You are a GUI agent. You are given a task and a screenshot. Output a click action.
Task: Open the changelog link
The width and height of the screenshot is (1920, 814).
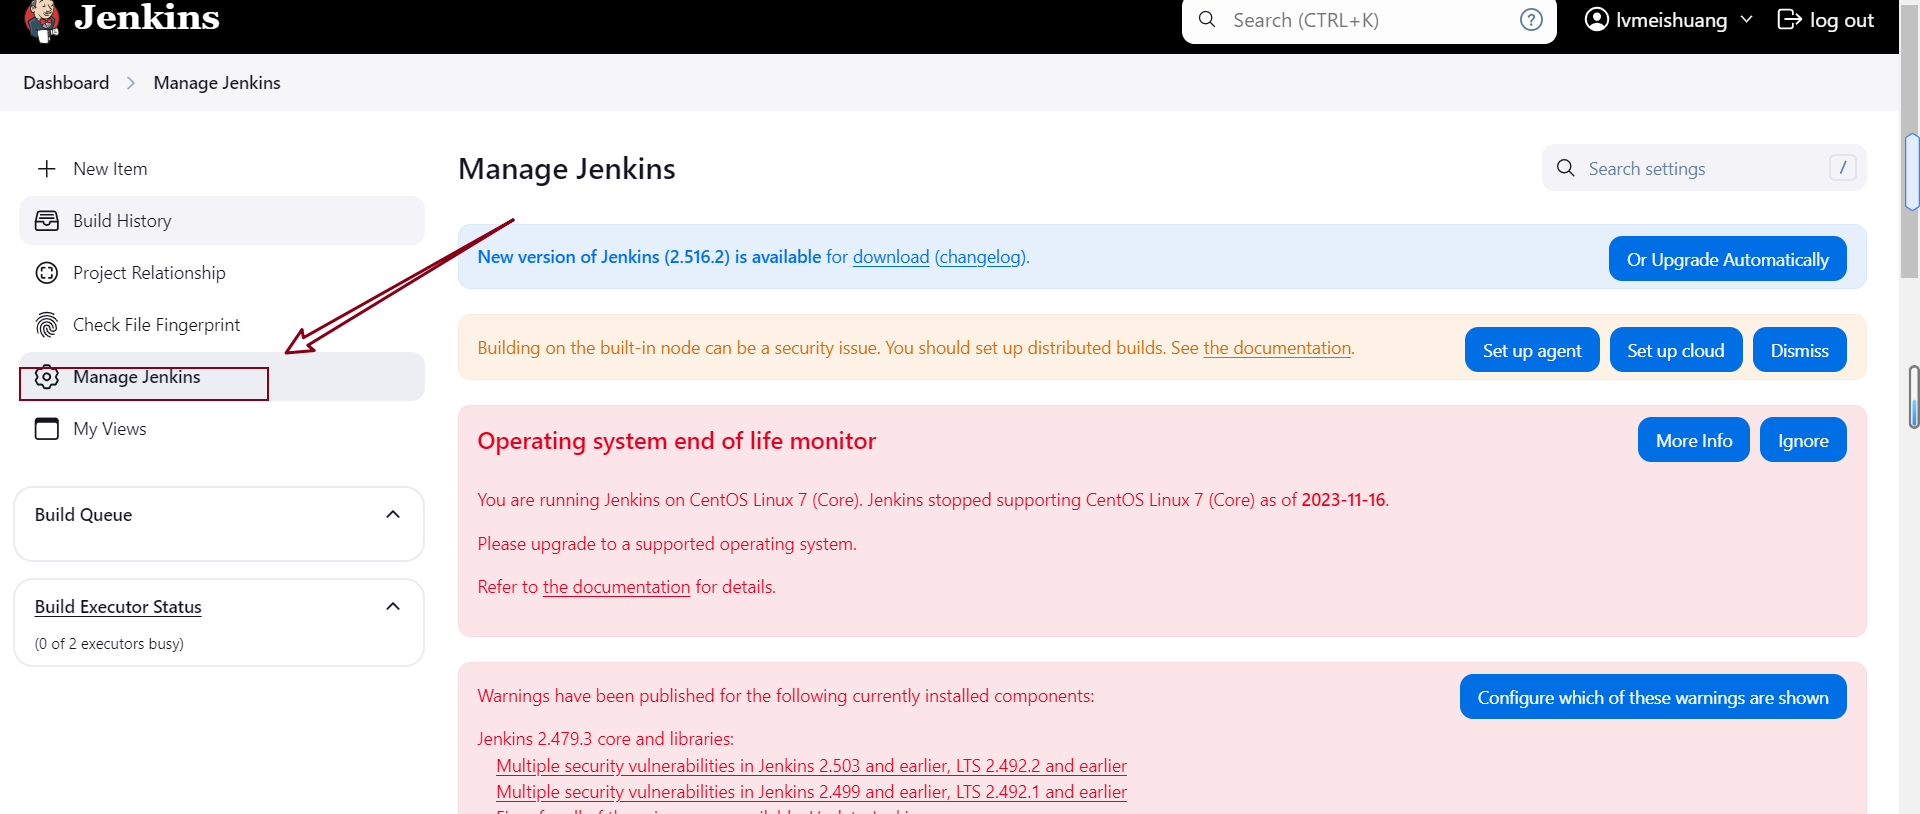click(980, 257)
